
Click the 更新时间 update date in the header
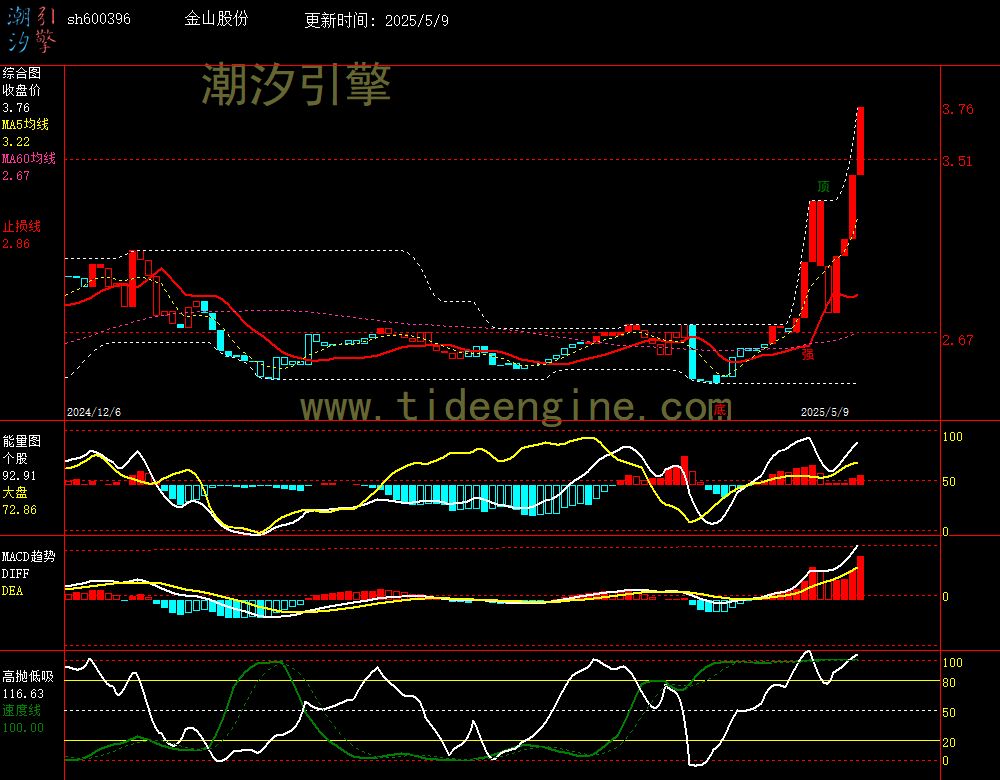click(x=376, y=20)
